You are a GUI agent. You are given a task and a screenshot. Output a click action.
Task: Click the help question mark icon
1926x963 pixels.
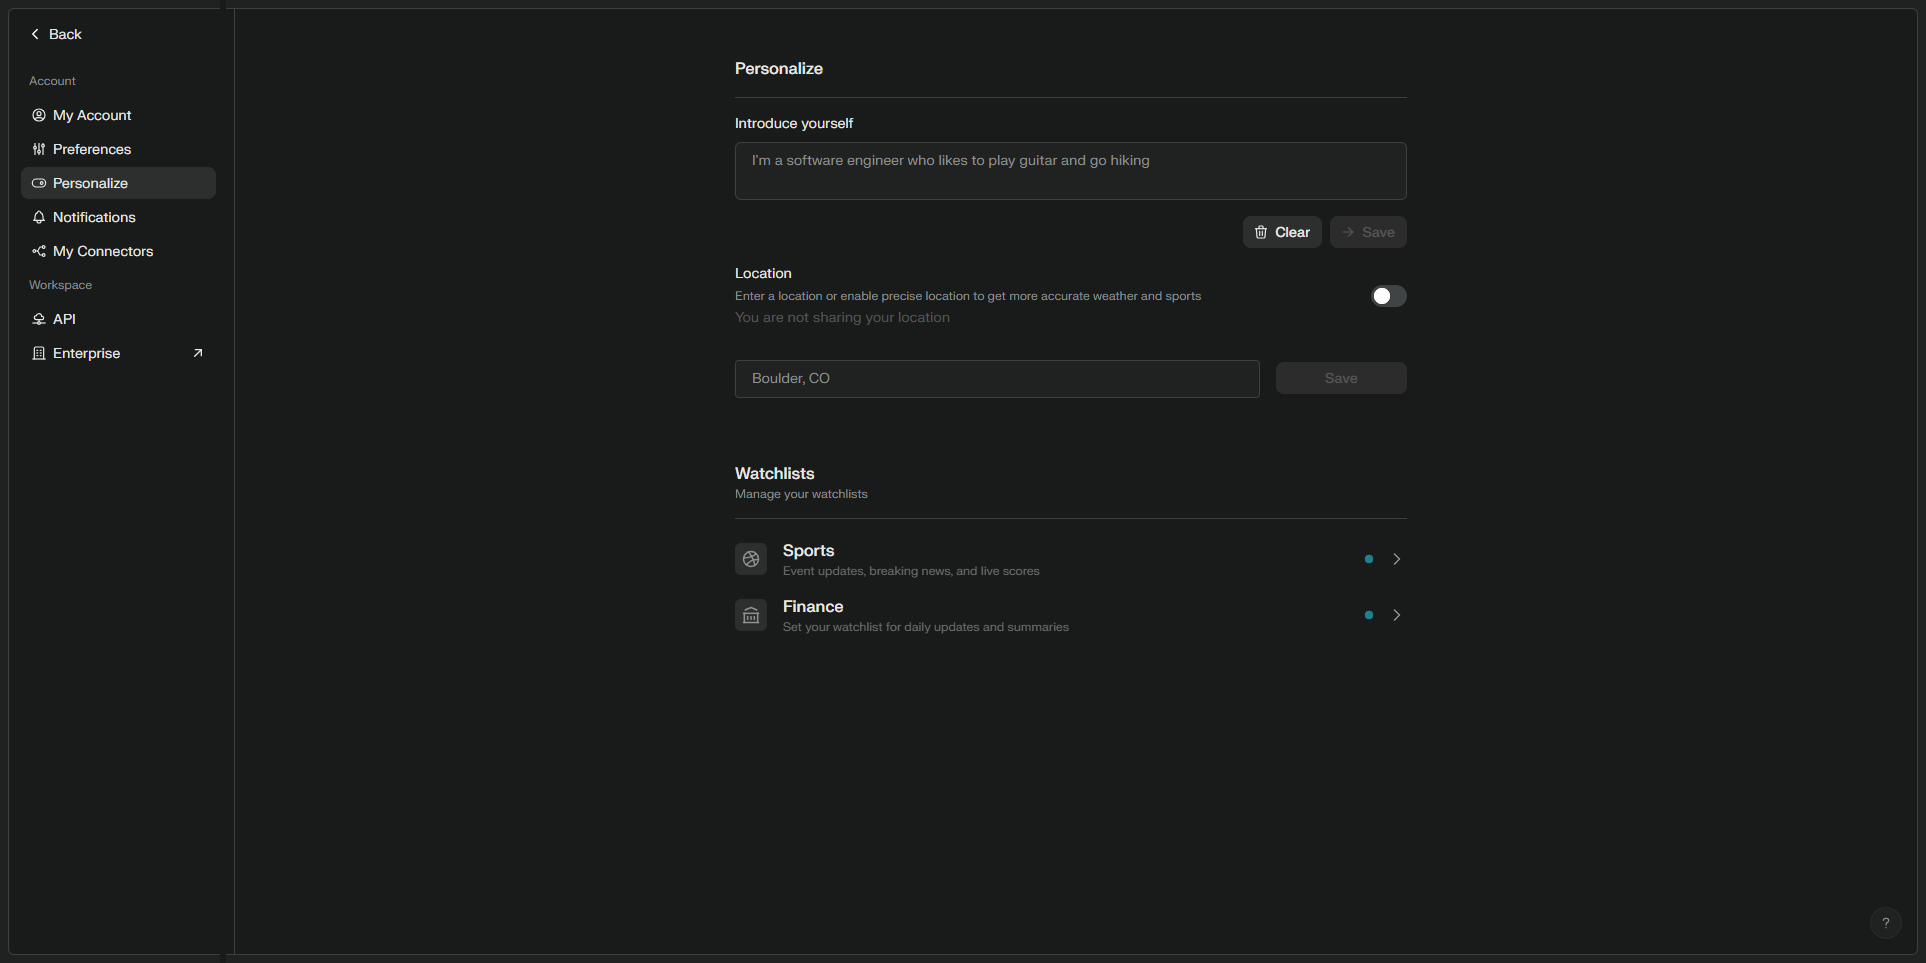[x=1885, y=923]
